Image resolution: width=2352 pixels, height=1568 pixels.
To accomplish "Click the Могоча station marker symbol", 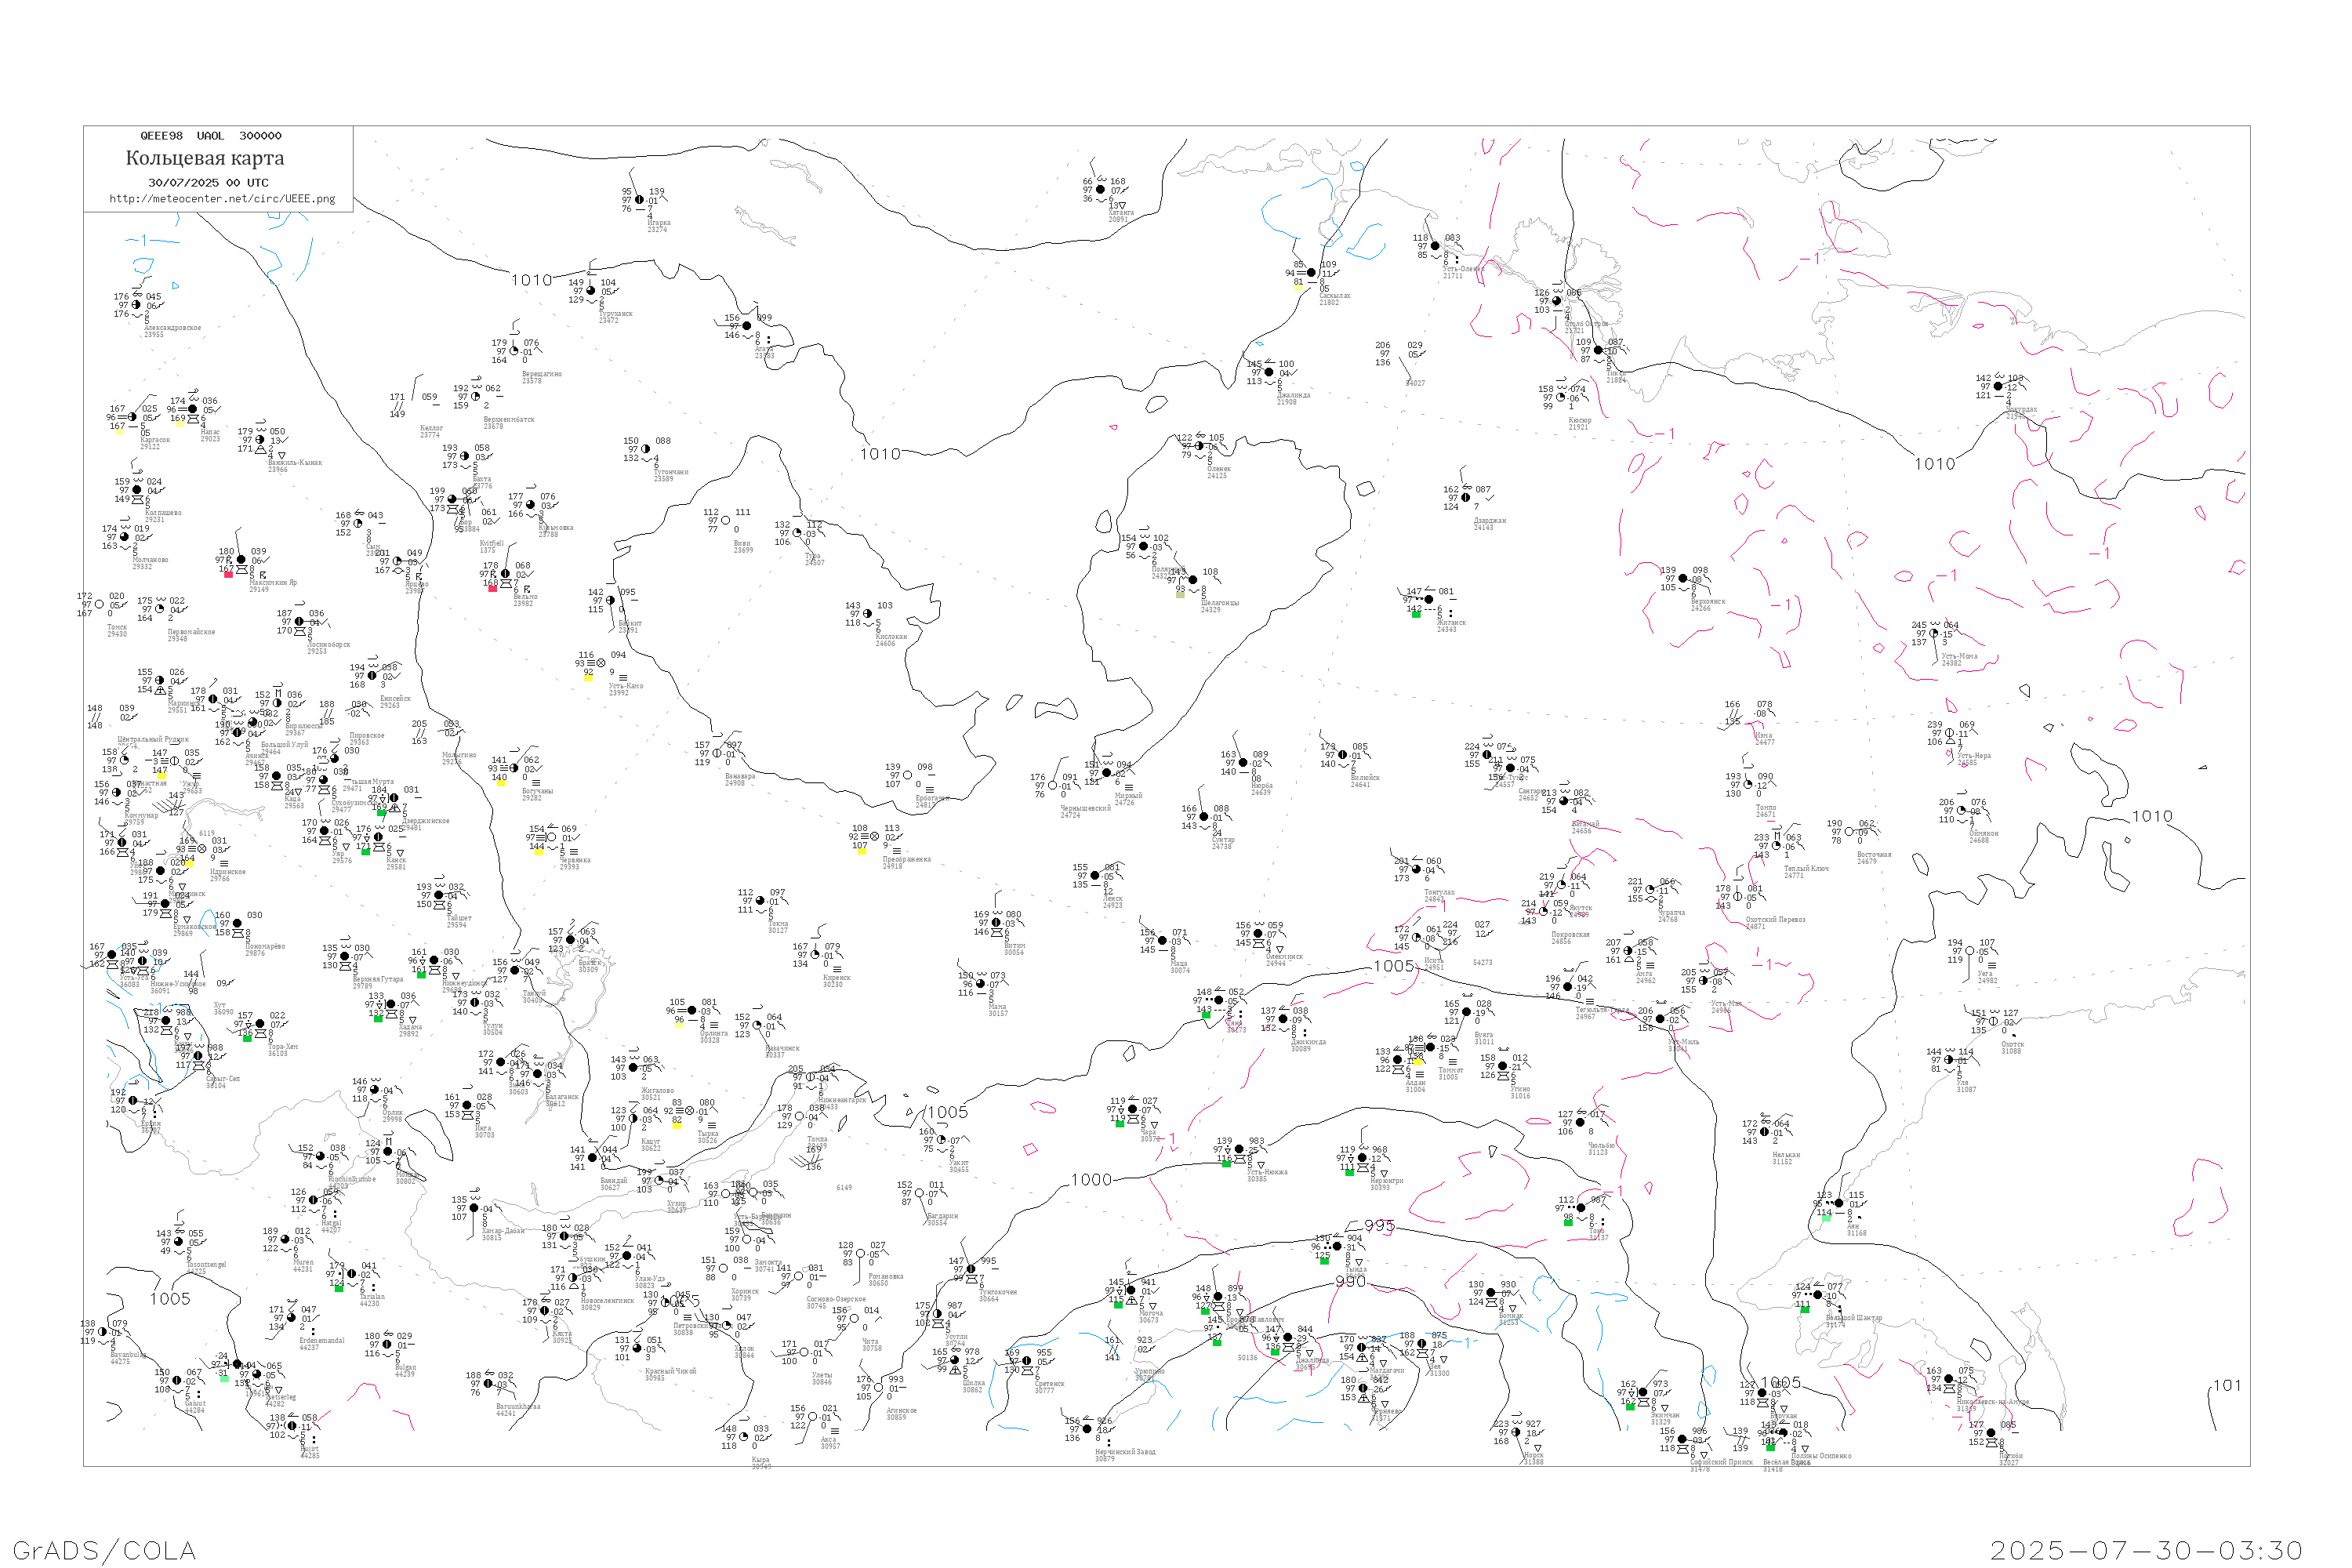I will [1131, 1290].
